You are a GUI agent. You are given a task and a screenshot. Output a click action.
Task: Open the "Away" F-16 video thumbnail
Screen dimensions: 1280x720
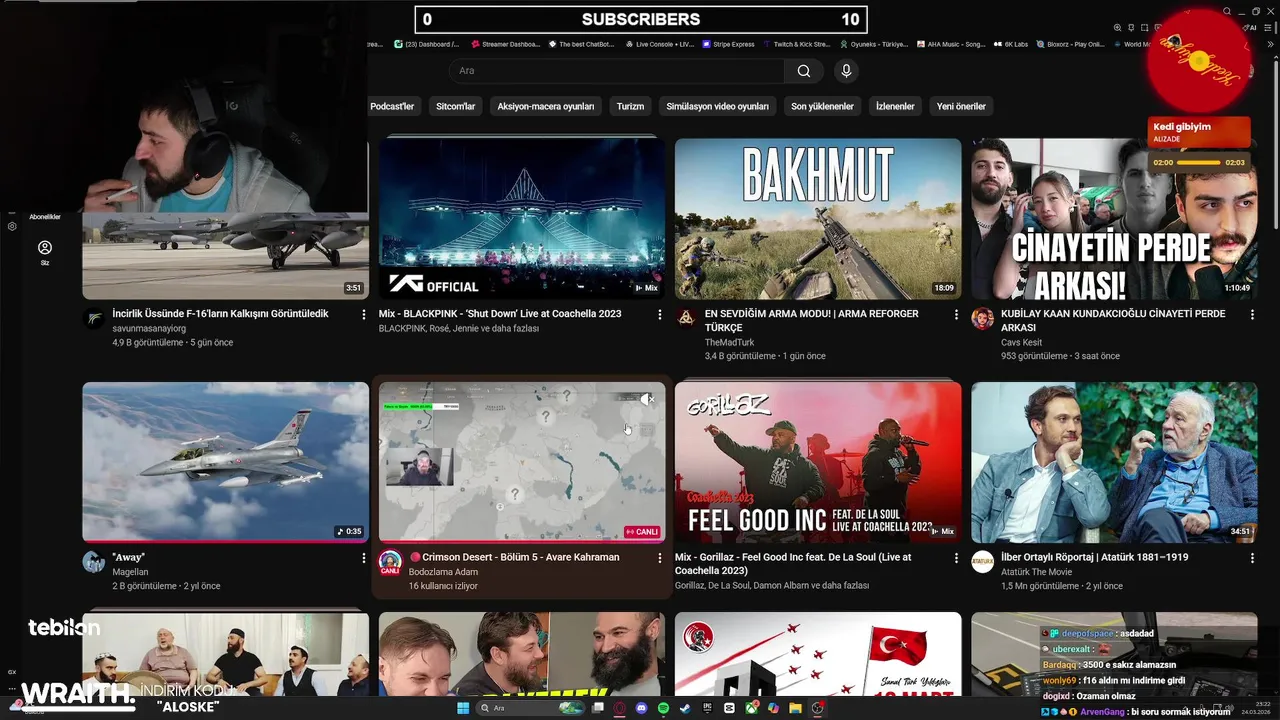click(225, 462)
